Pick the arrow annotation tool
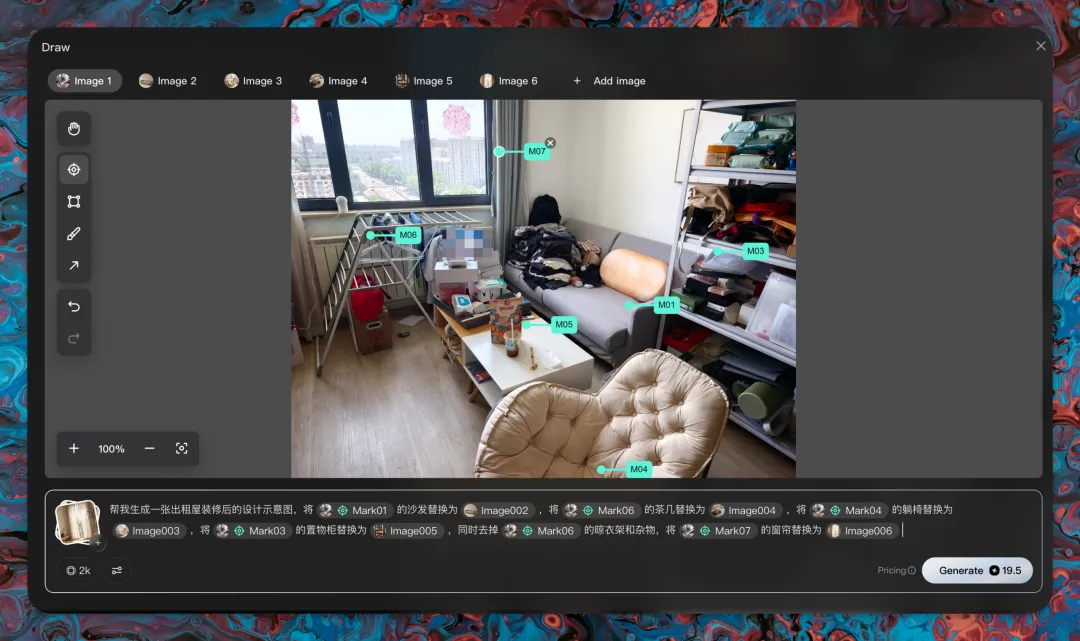The image size is (1080, 641). [74, 266]
